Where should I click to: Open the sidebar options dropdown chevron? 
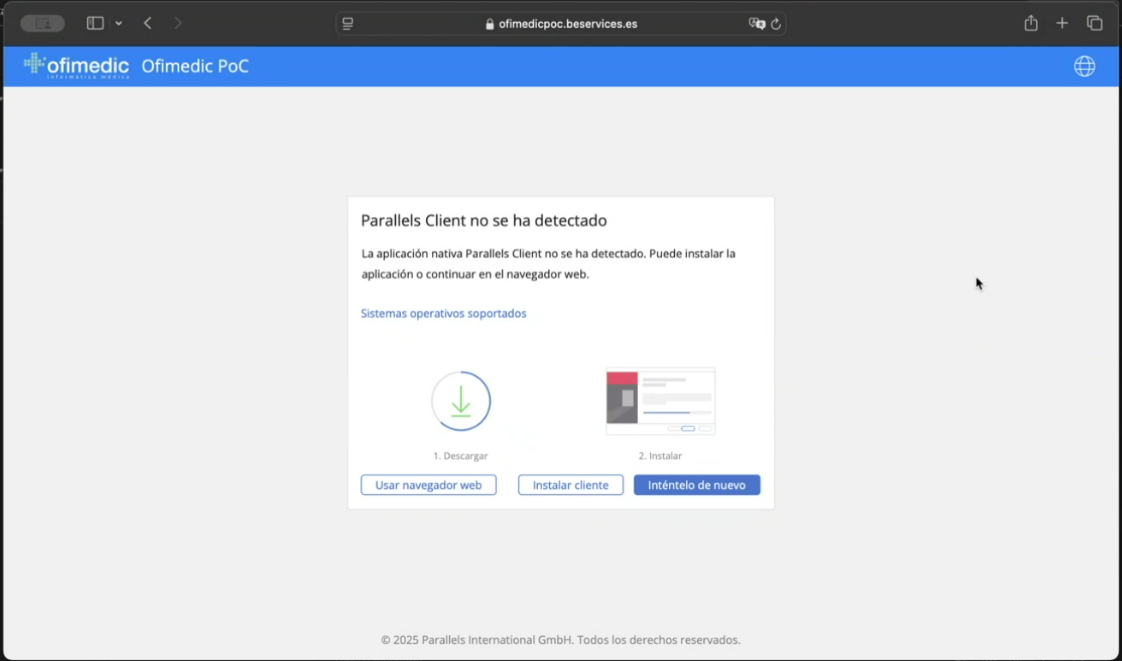pyautogui.click(x=119, y=23)
